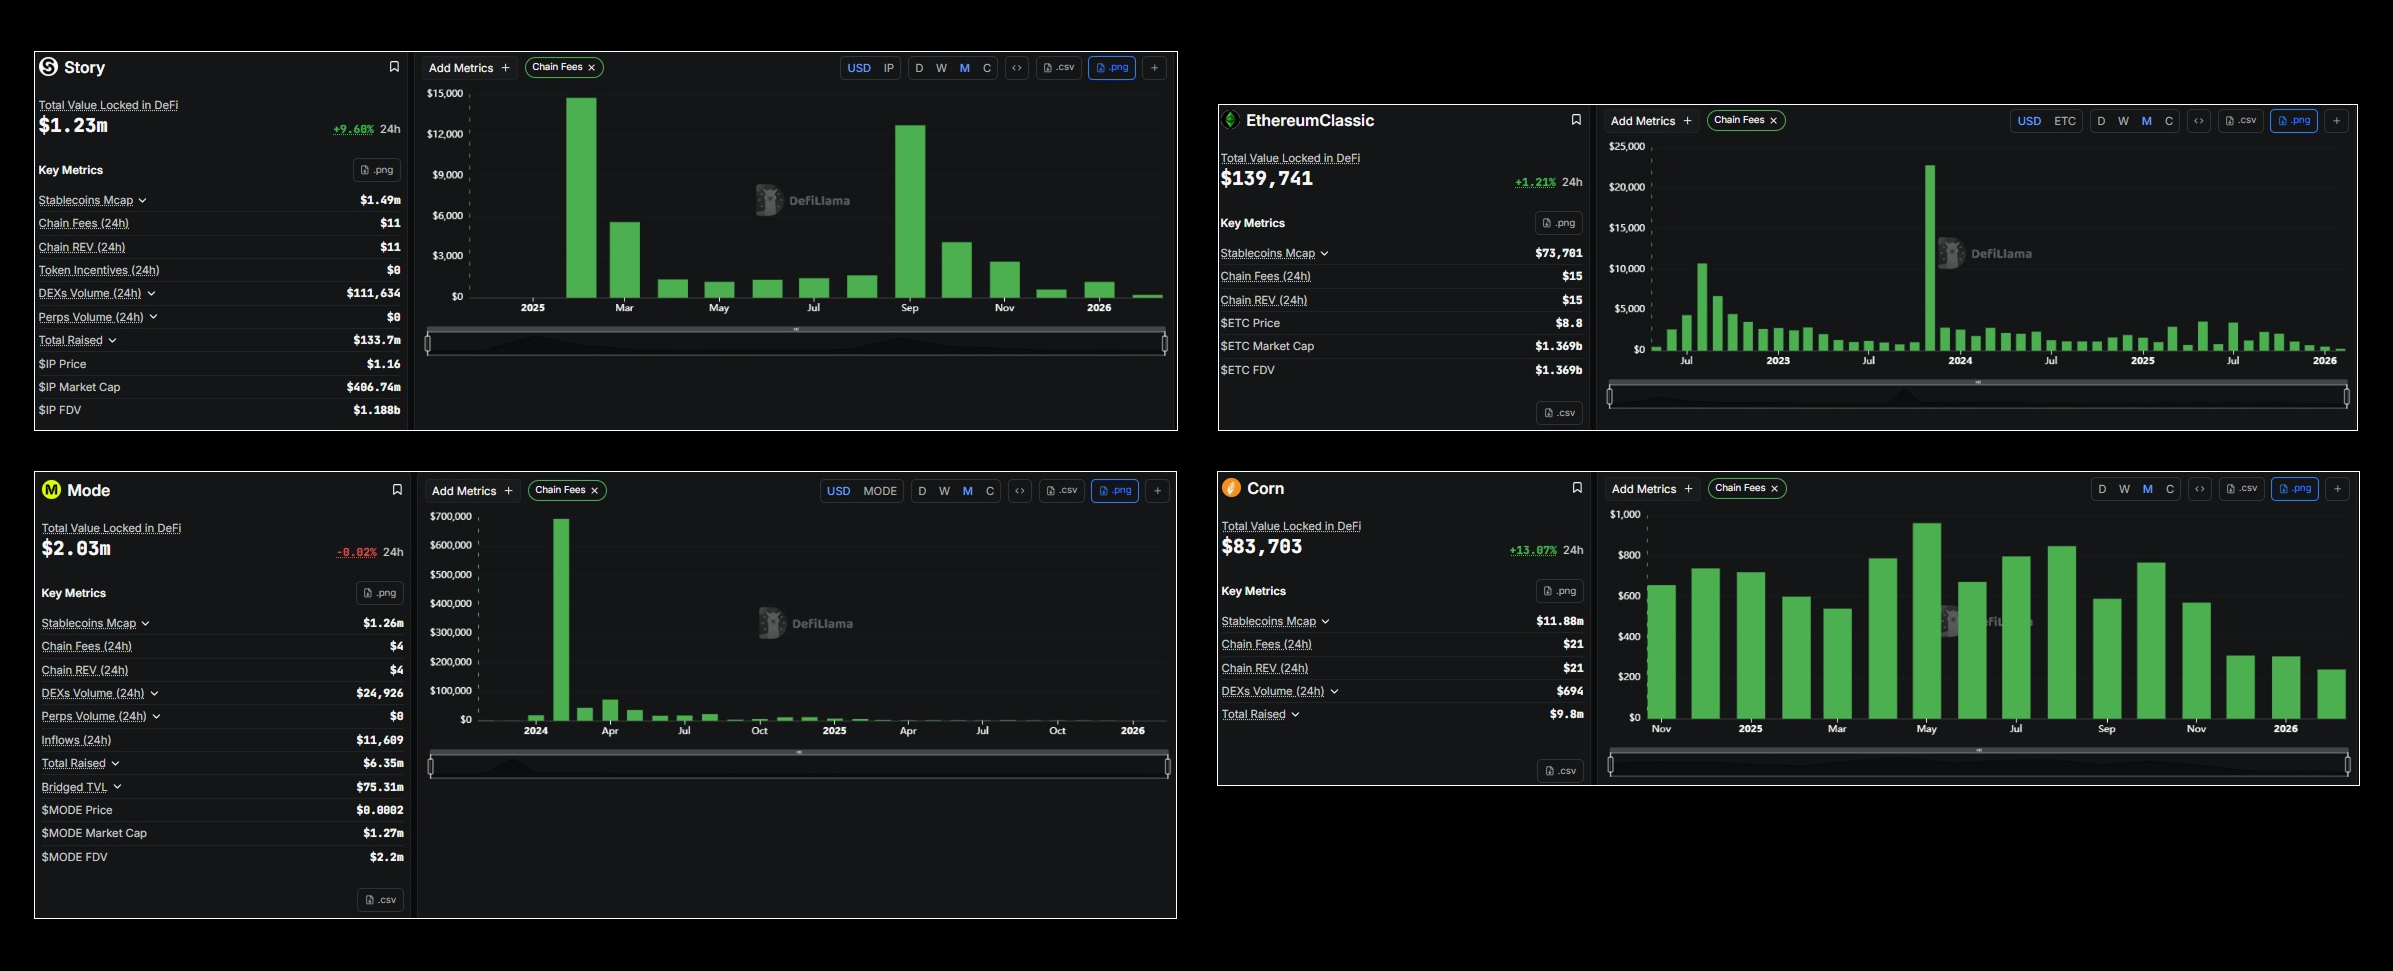2393x971 pixels.
Task: Download Corn Key Metrics as .png
Action: [x=1560, y=591]
